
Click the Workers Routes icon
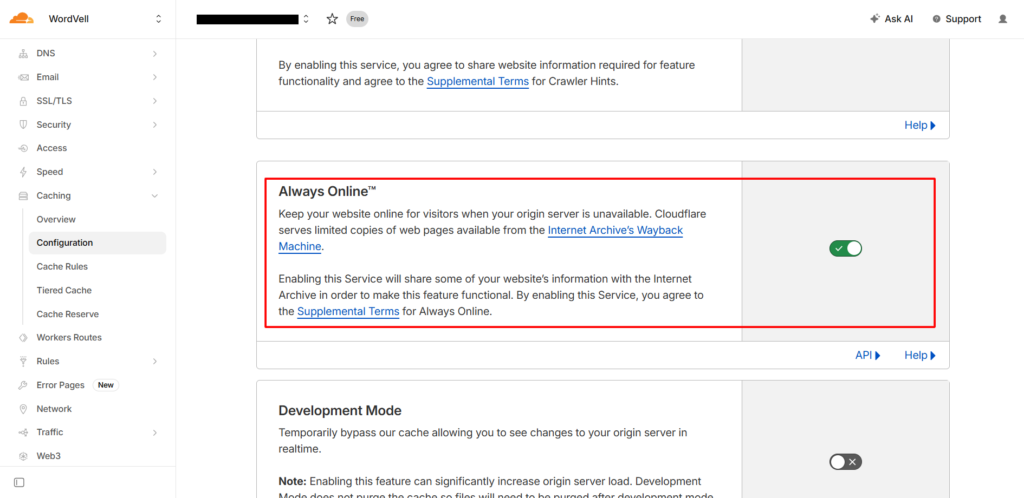tap(24, 337)
